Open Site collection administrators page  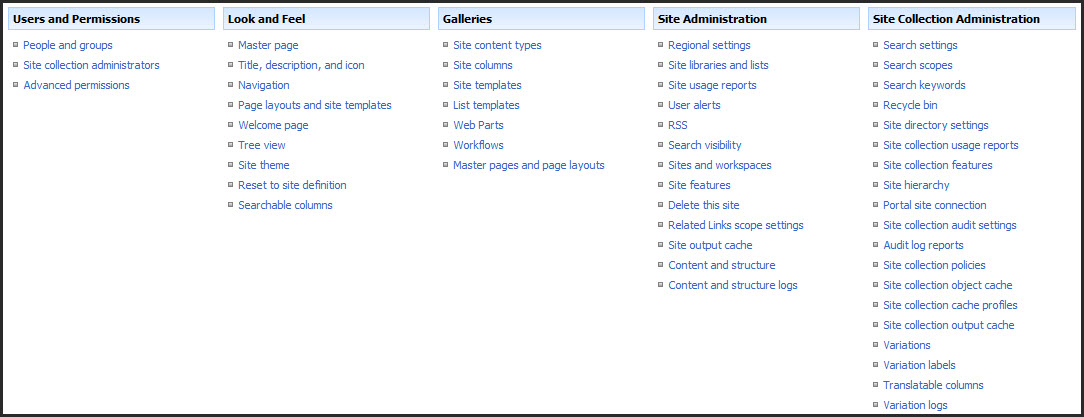pyautogui.click(x=91, y=65)
